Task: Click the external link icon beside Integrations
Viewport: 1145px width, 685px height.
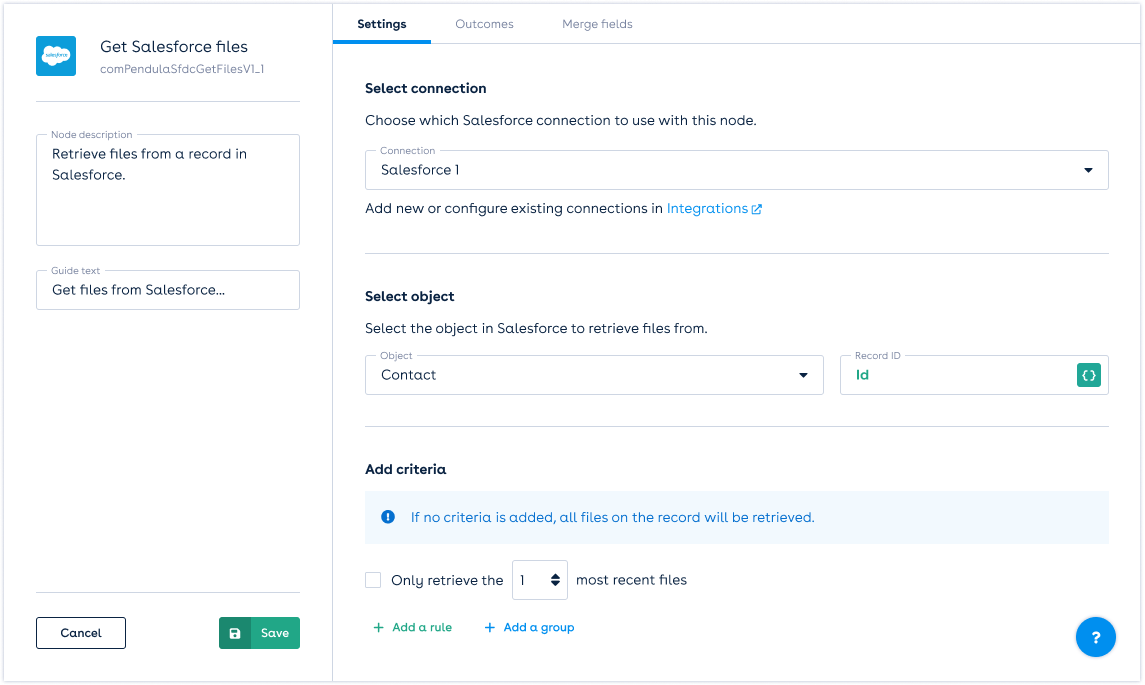Action: (x=757, y=209)
